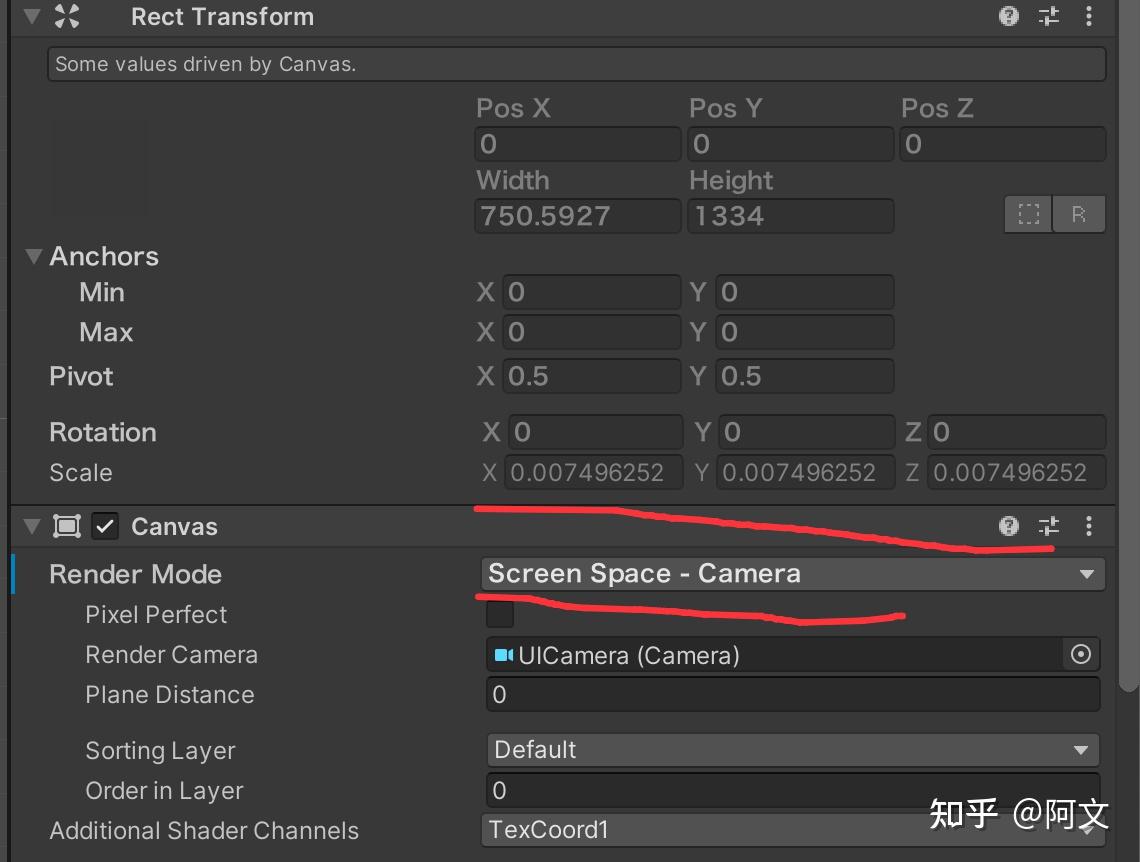Open the anchor presets widget square
The height and width of the screenshot is (862, 1140).
(100, 165)
